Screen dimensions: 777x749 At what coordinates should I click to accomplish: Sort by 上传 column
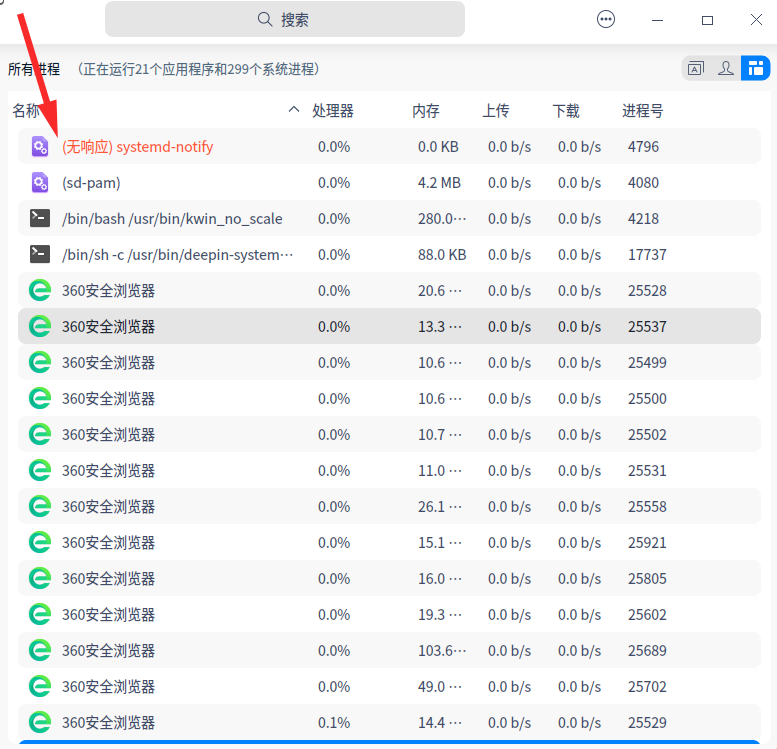coord(496,111)
